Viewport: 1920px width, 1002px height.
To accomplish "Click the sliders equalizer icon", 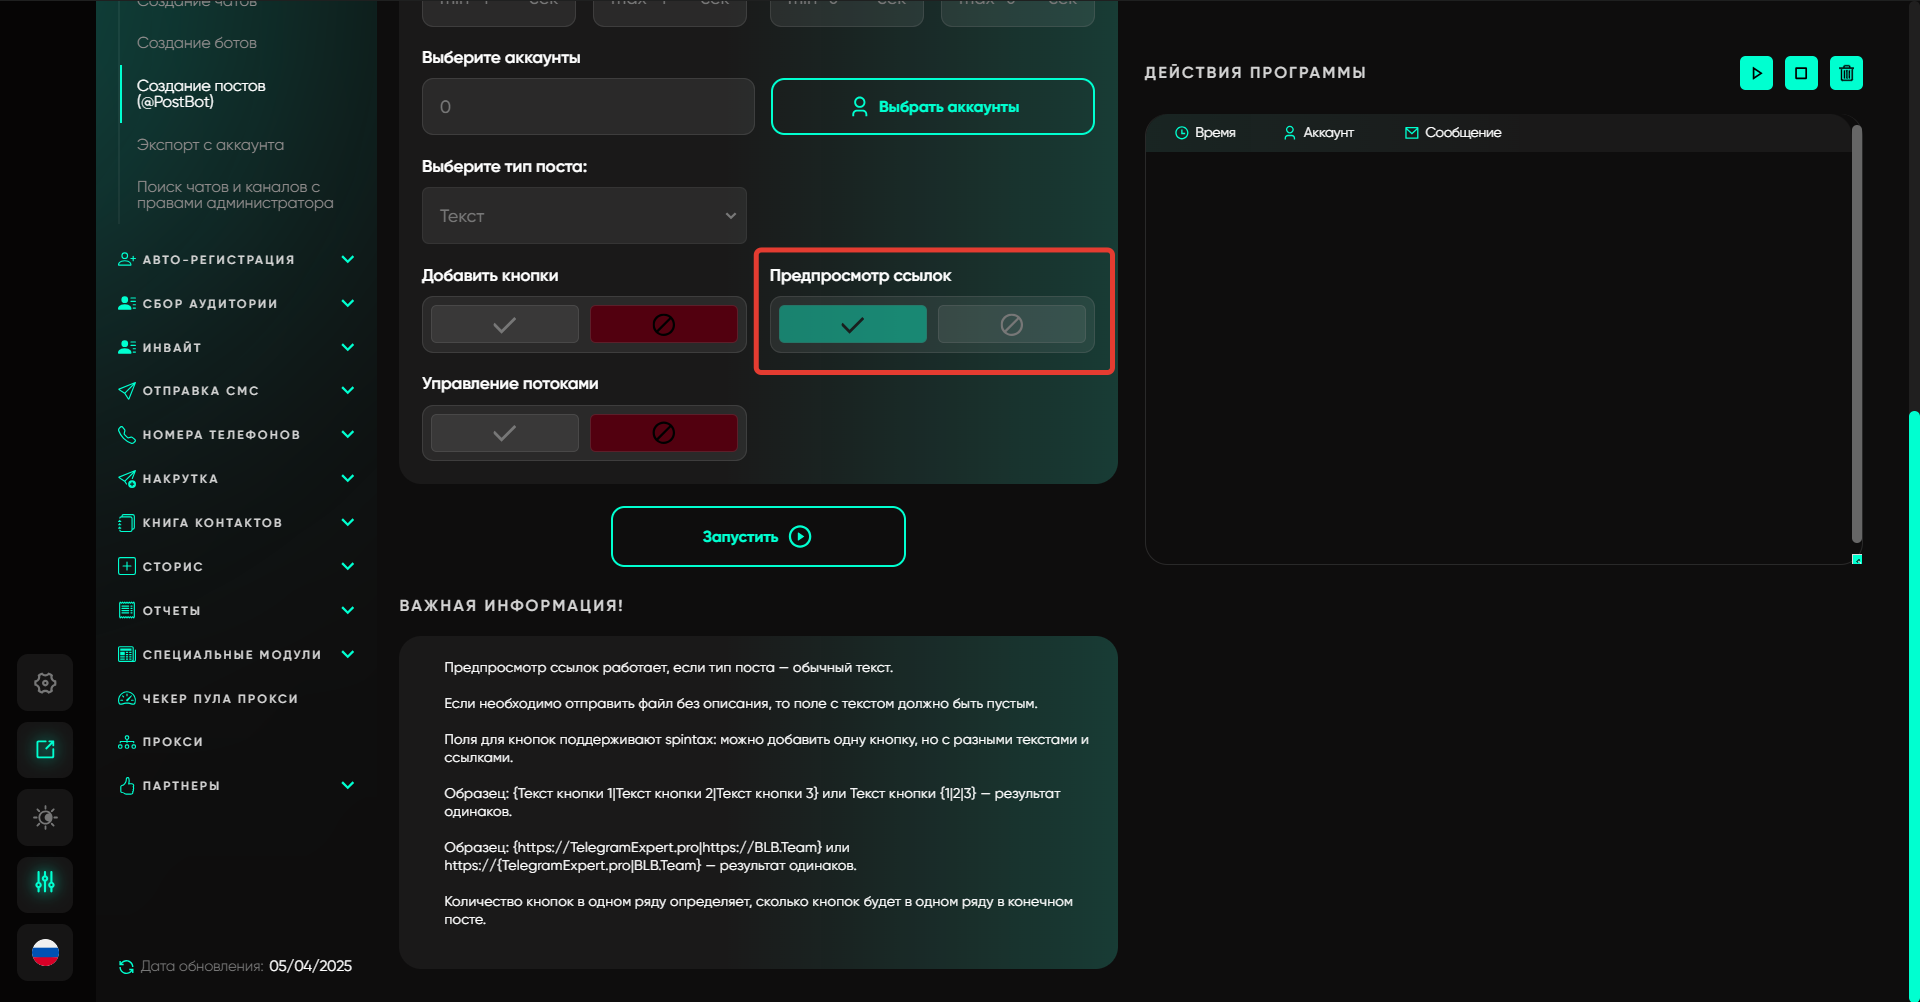I will tap(45, 883).
